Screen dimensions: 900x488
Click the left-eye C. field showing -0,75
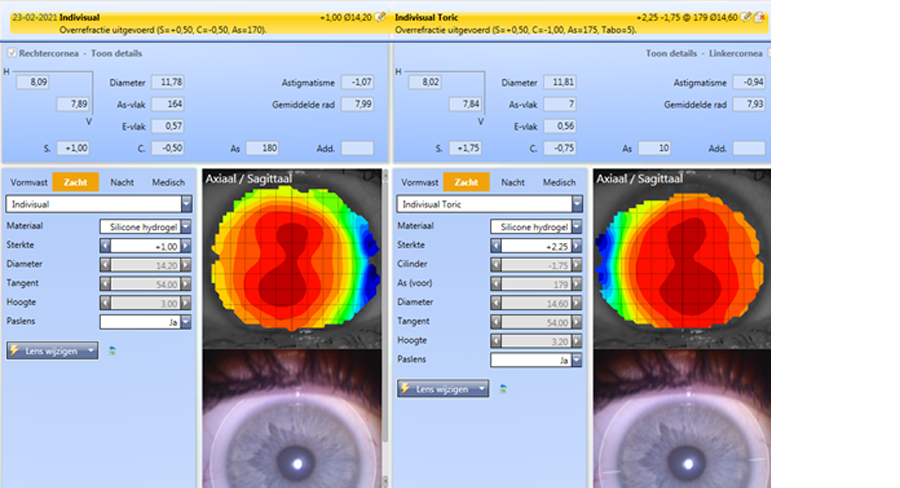click(560, 148)
